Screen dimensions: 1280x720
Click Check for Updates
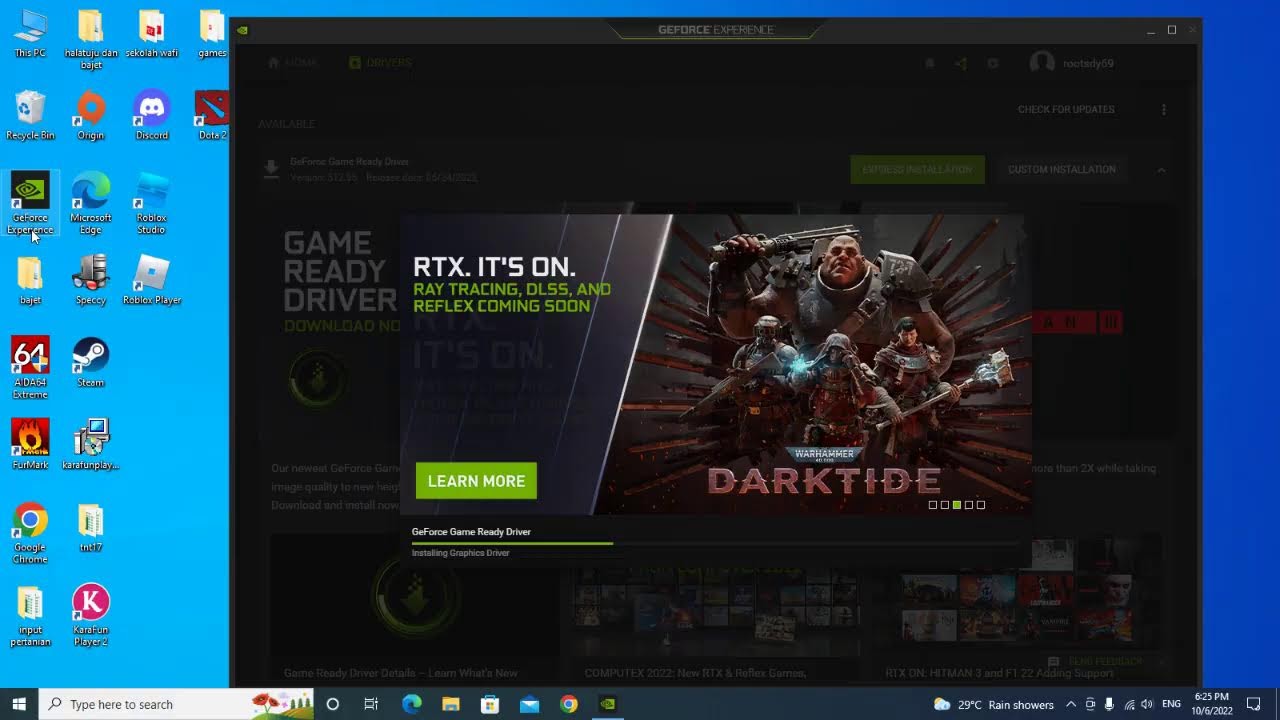[1066, 109]
